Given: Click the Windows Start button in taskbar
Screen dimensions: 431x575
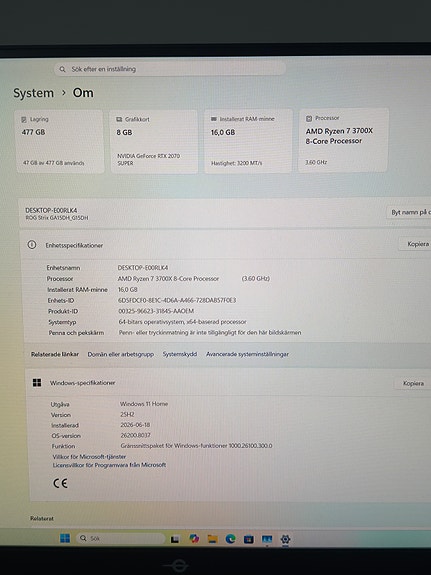Looking at the screenshot, I should point(65,538).
